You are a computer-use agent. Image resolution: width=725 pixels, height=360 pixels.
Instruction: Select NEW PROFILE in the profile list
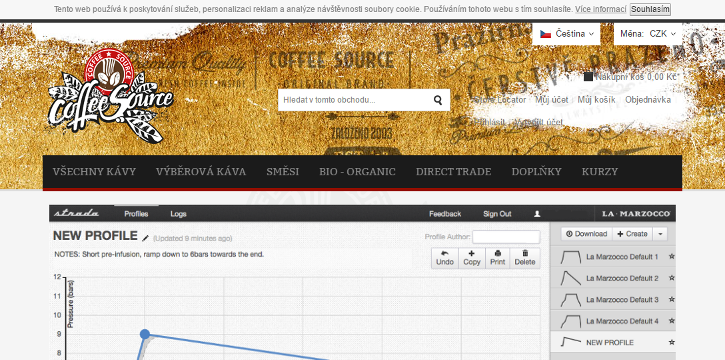pos(610,342)
